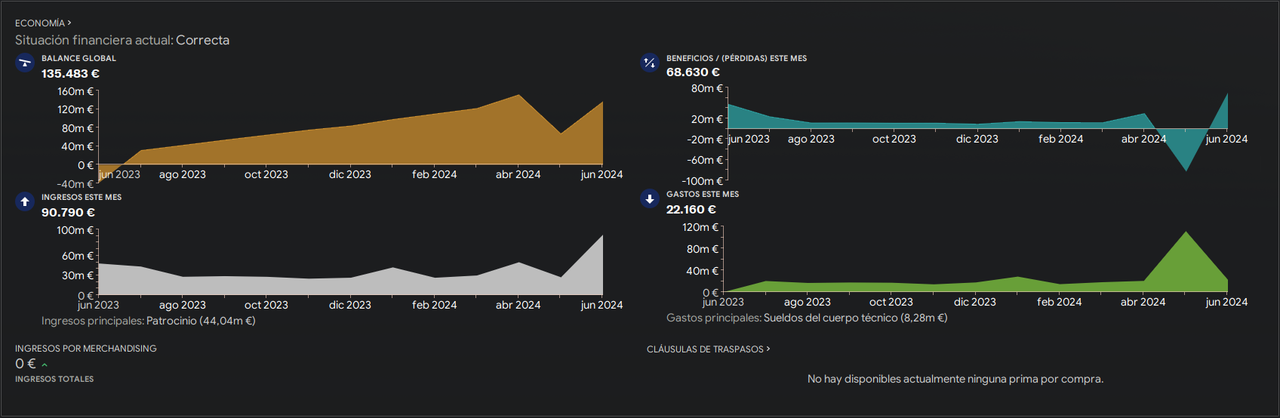Click the Ingresos este mes up-arrow icon
This screenshot has width=1280, height=418.
click(24, 203)
